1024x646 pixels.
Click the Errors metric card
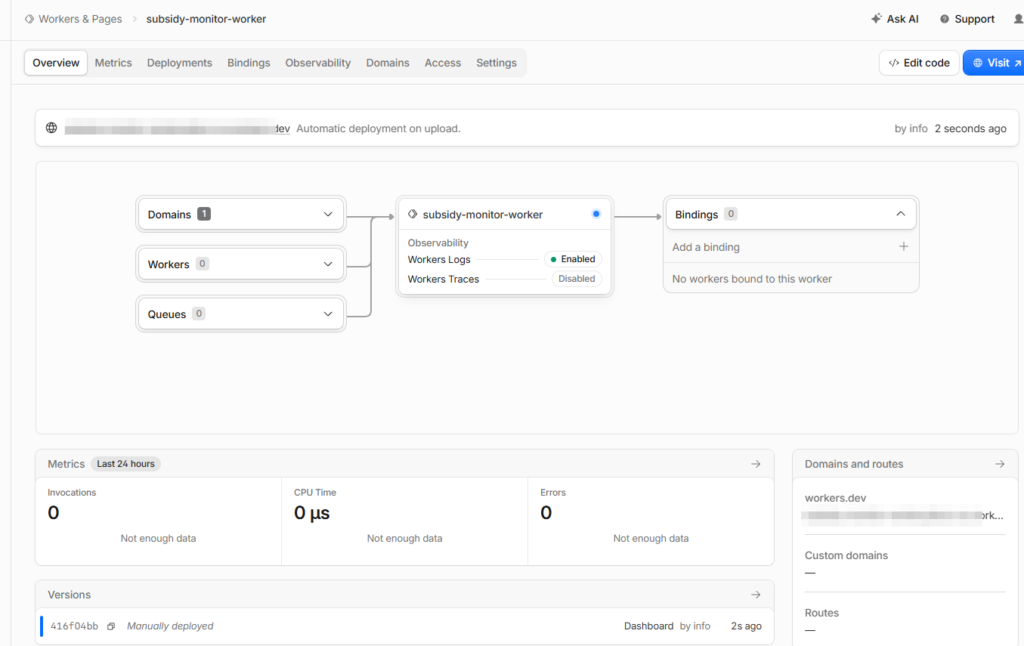[x=651, y=521]
